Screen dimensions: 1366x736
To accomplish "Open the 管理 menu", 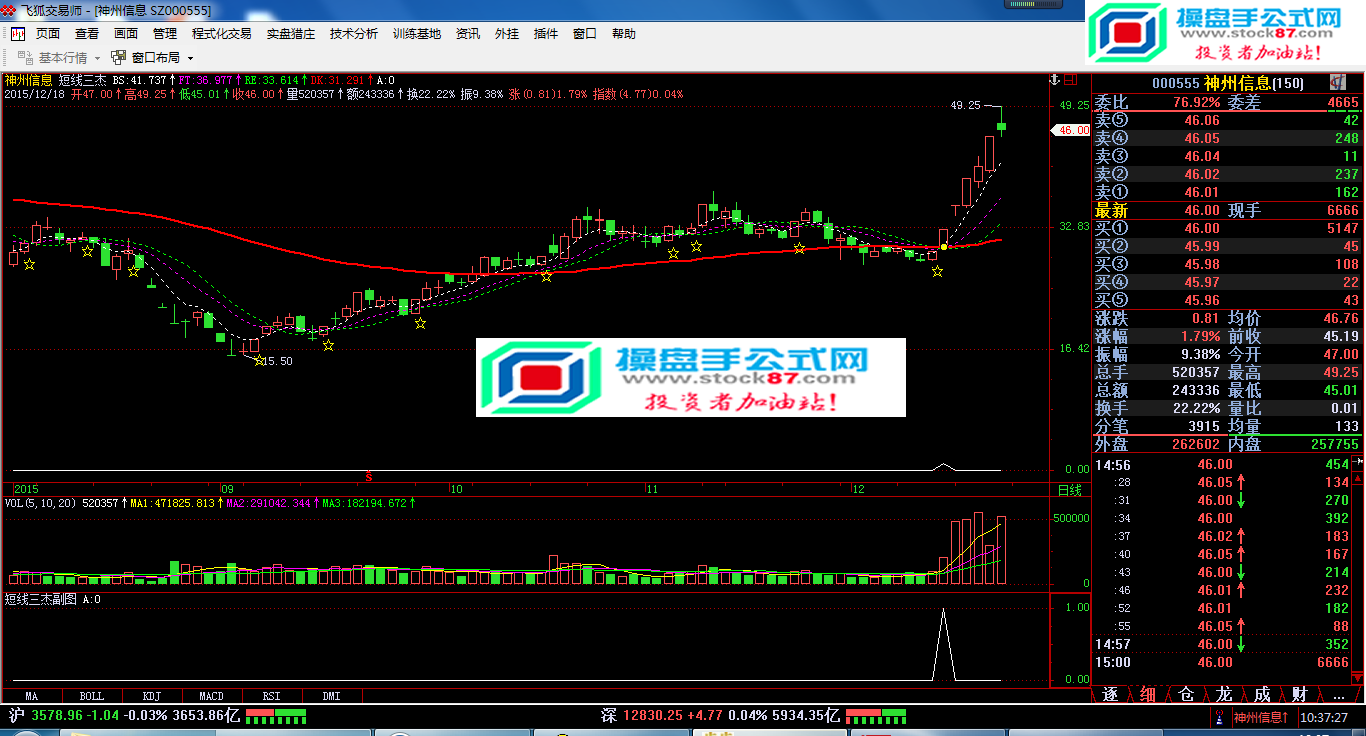I will (165, 34).
